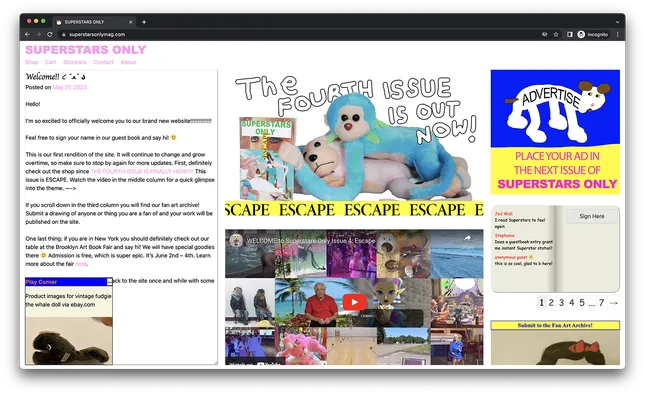Click guestbook entry by anonymous guest
The height and width of the screenshot is (395, 645).
pos(523,260)
